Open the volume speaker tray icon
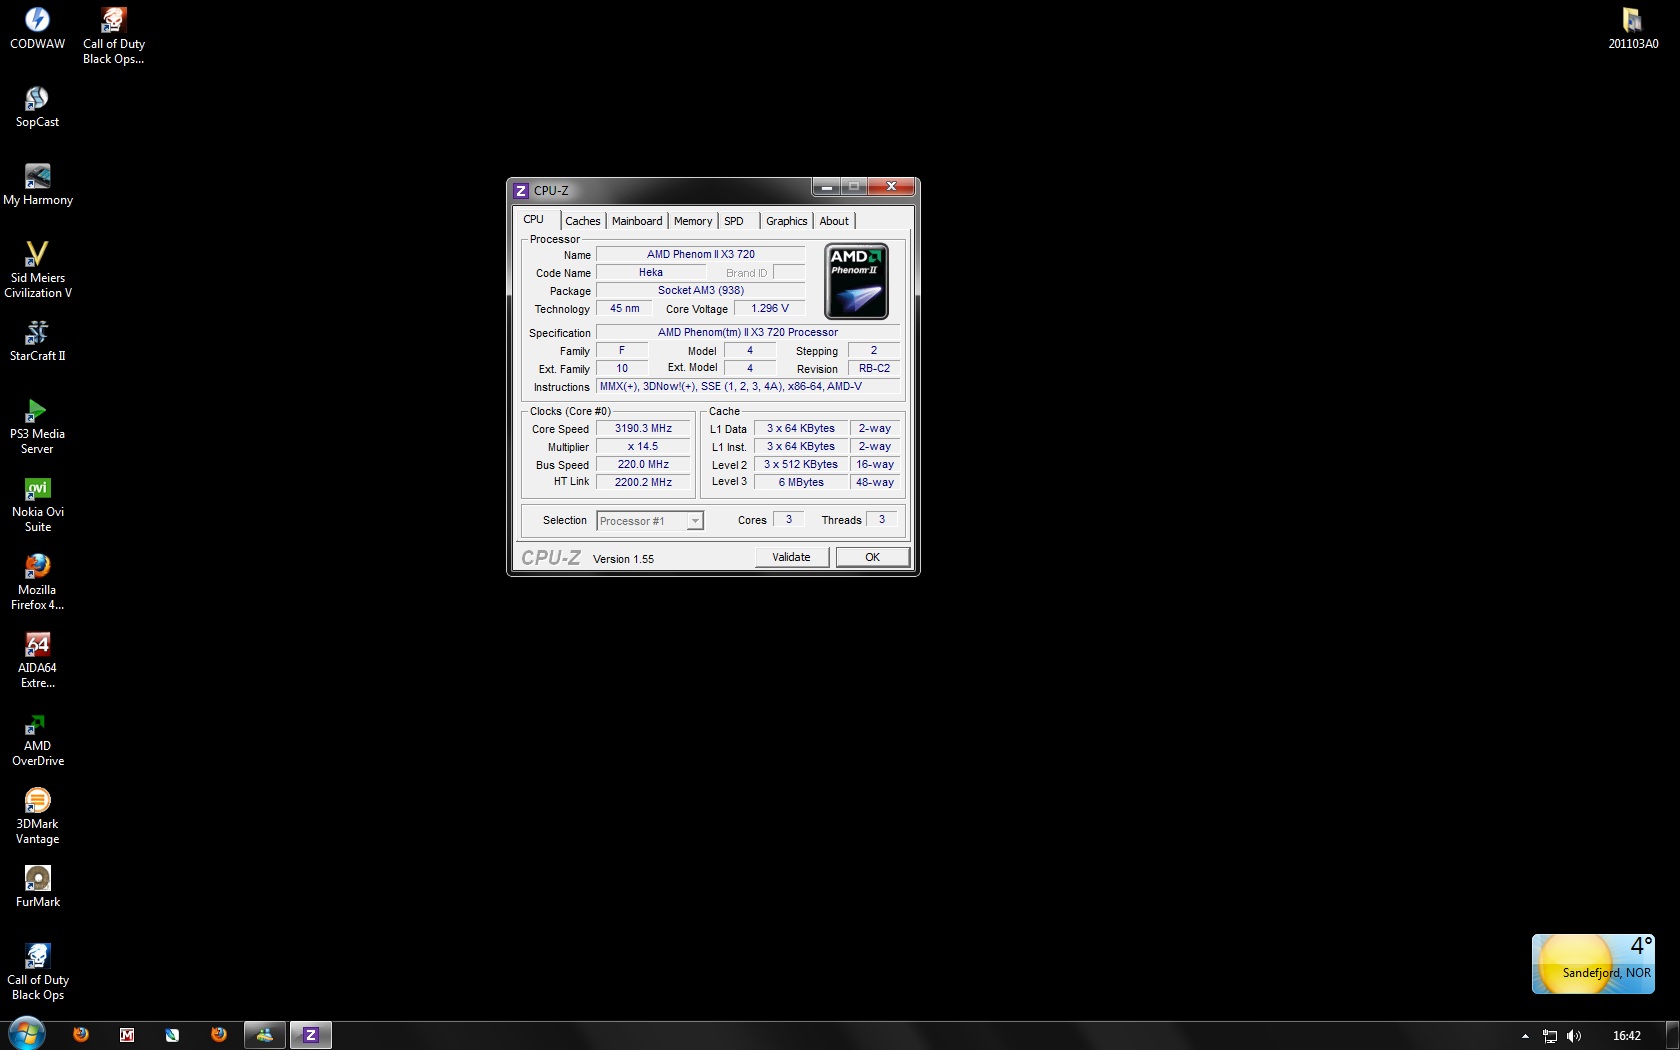Image resolution: width=1680 pixels, height=1050 pixels. [1574, 1036]
